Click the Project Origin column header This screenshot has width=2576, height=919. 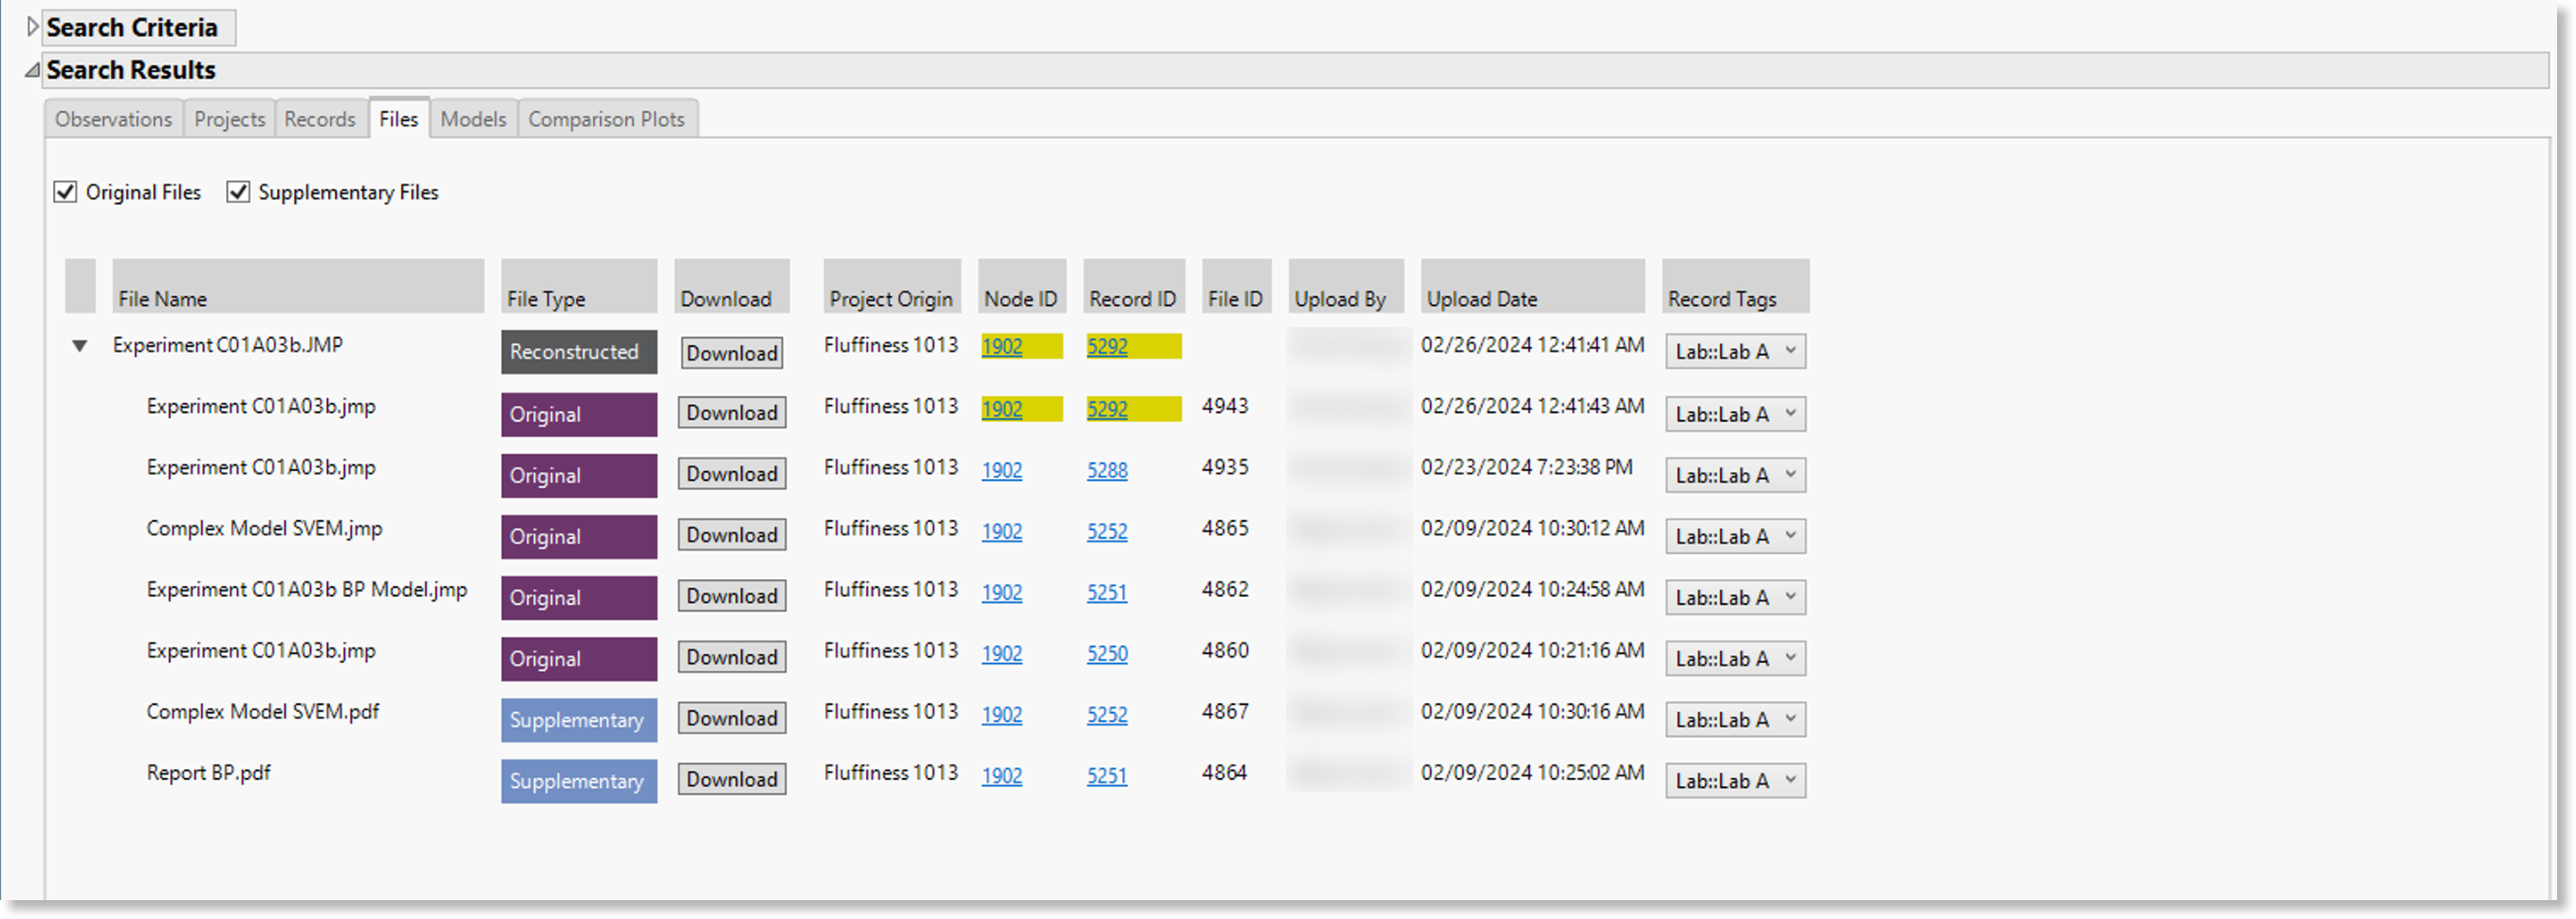coord(892,286)
